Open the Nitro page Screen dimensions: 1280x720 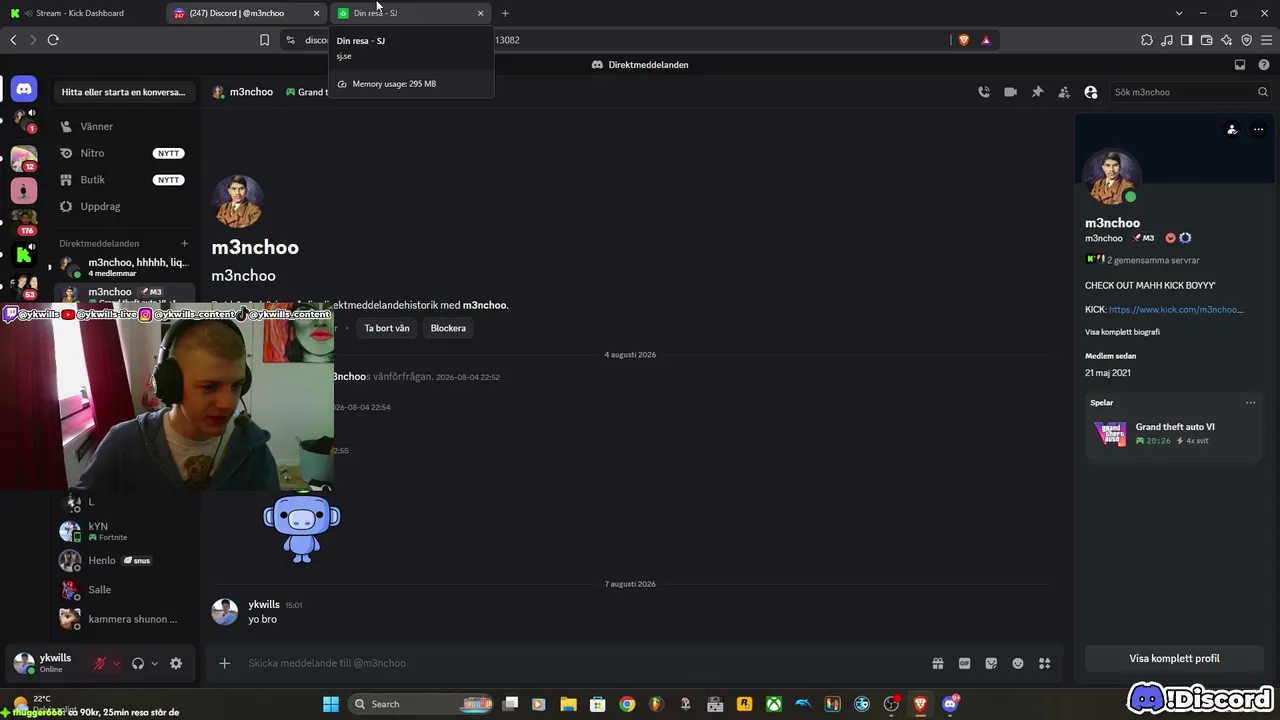click(x=125, y=153)
